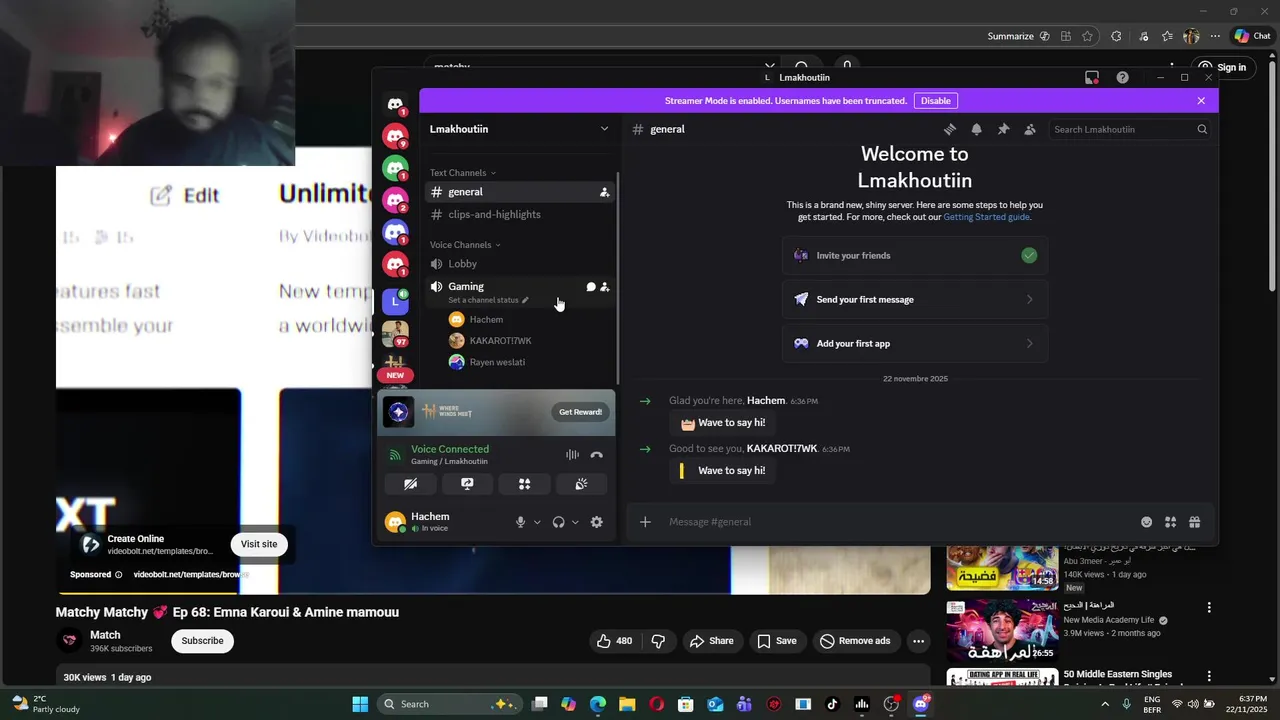
Task: Share the YouTube video
Action: click(x=711, y=641)
